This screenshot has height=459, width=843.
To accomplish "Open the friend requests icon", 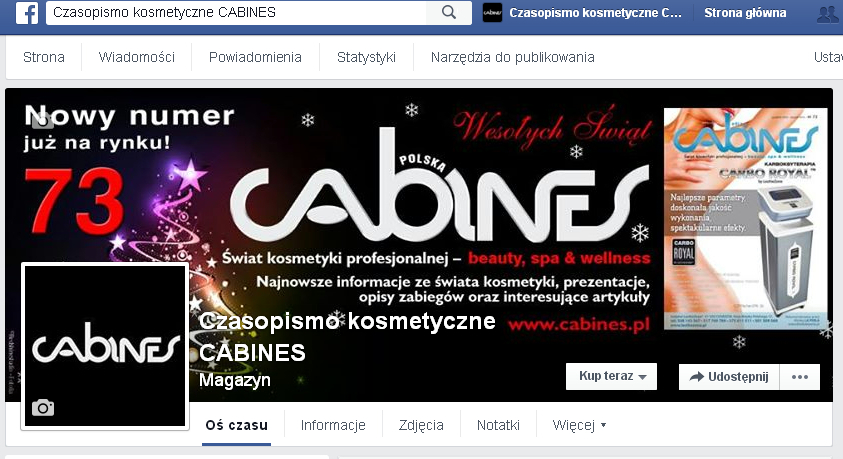I will pos(828,13).
